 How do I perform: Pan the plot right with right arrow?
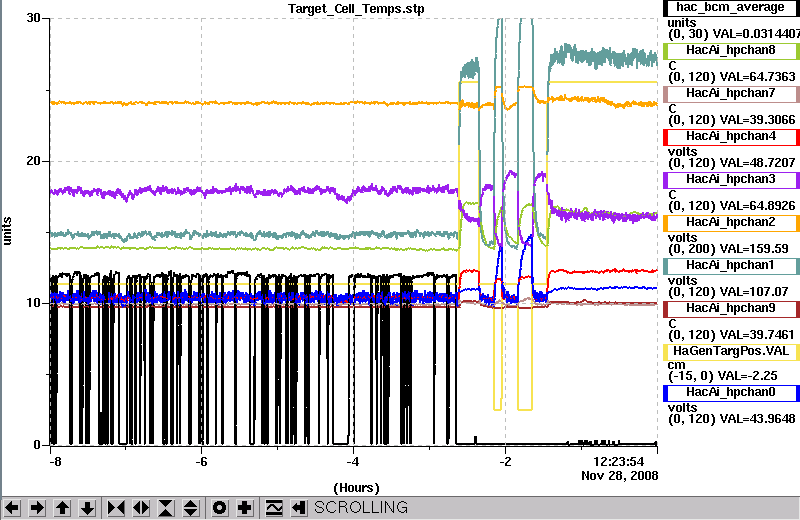(37, 508)
